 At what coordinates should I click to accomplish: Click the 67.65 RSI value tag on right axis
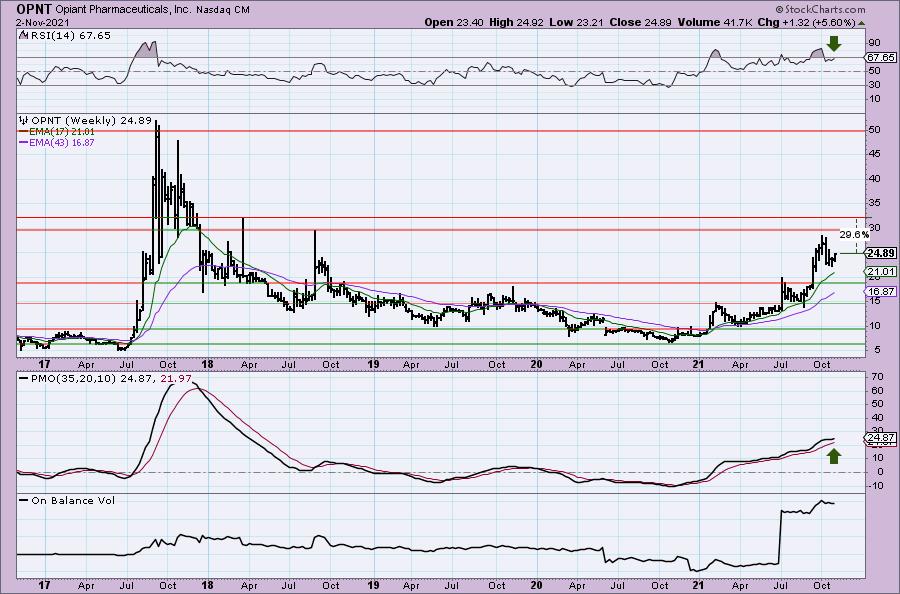tap(880, 58)
